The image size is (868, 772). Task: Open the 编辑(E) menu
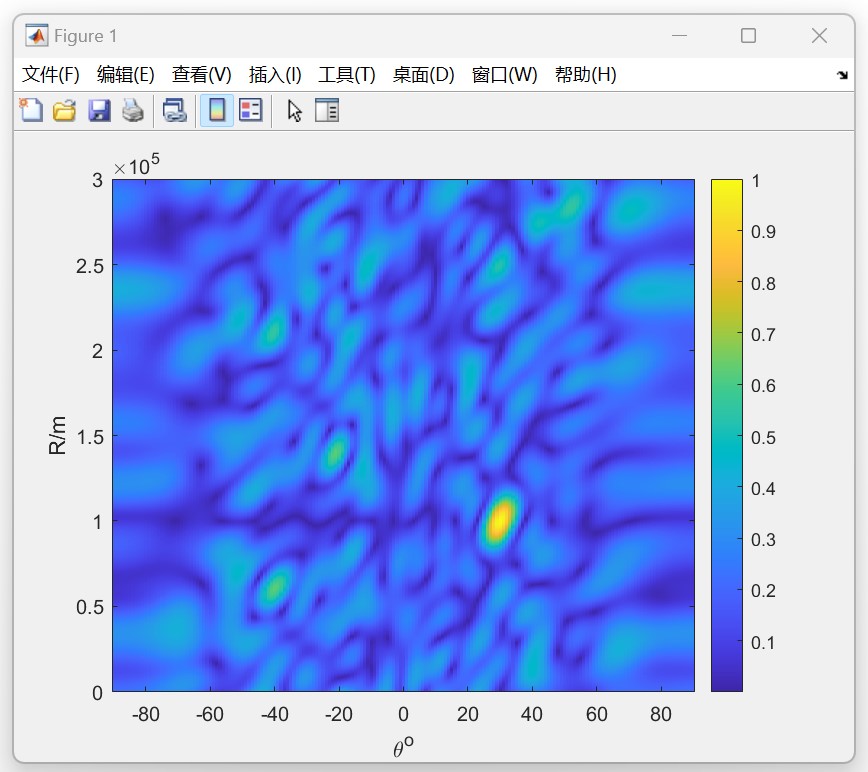[x=125, y=75]
